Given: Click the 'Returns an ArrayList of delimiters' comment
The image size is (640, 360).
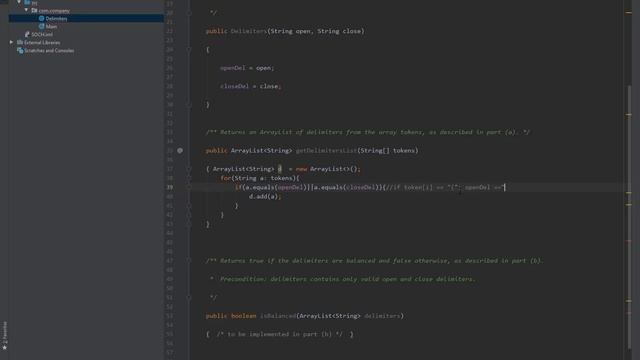Looking at the screenshot, I should coord(368,132).
